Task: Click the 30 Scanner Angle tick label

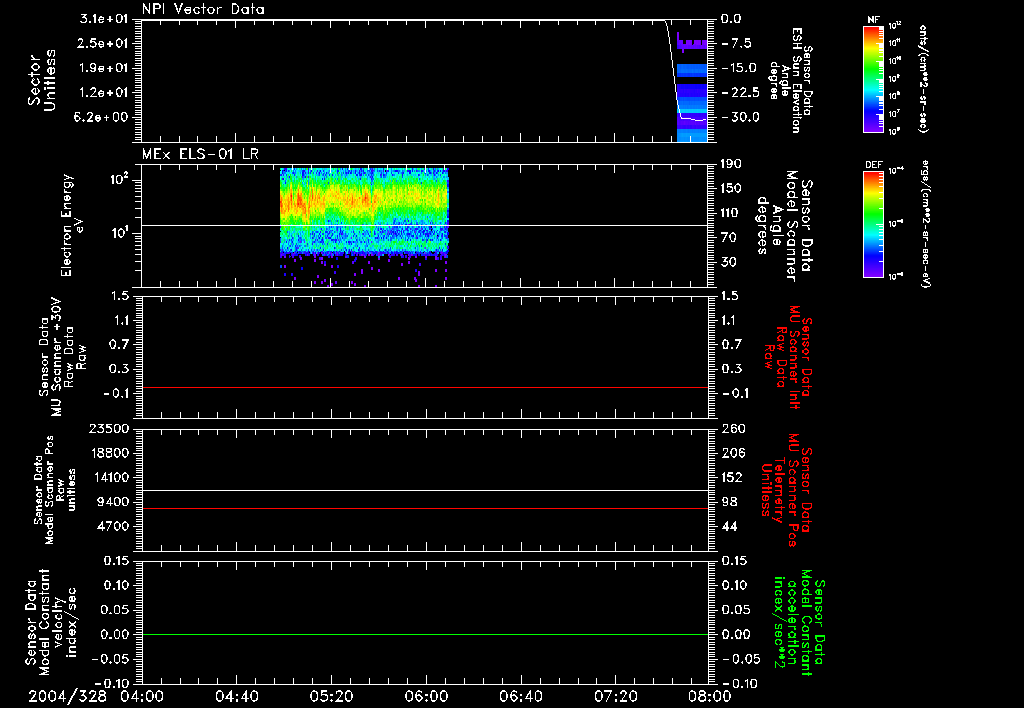Action: [729, 263]
